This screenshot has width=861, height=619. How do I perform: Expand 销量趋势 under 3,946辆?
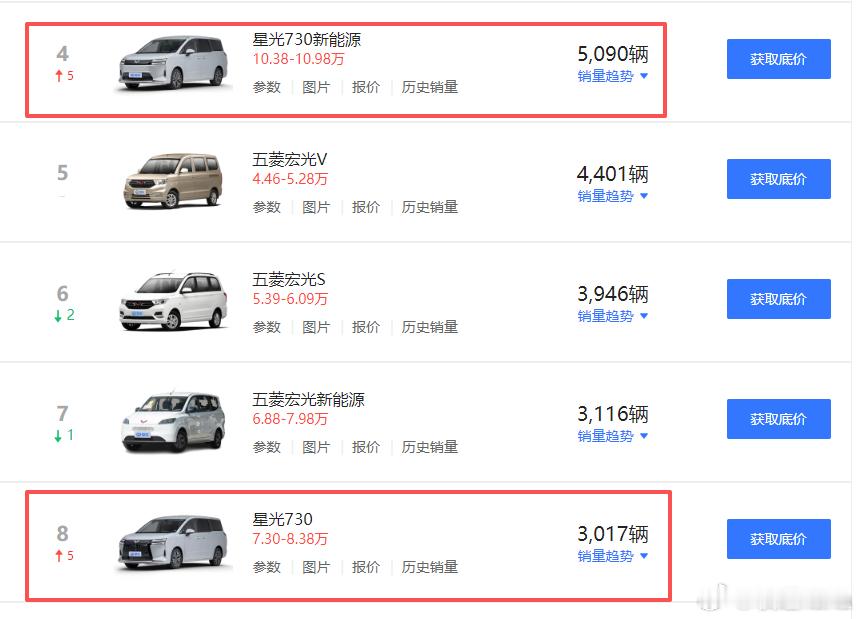[x=612, y=316]
